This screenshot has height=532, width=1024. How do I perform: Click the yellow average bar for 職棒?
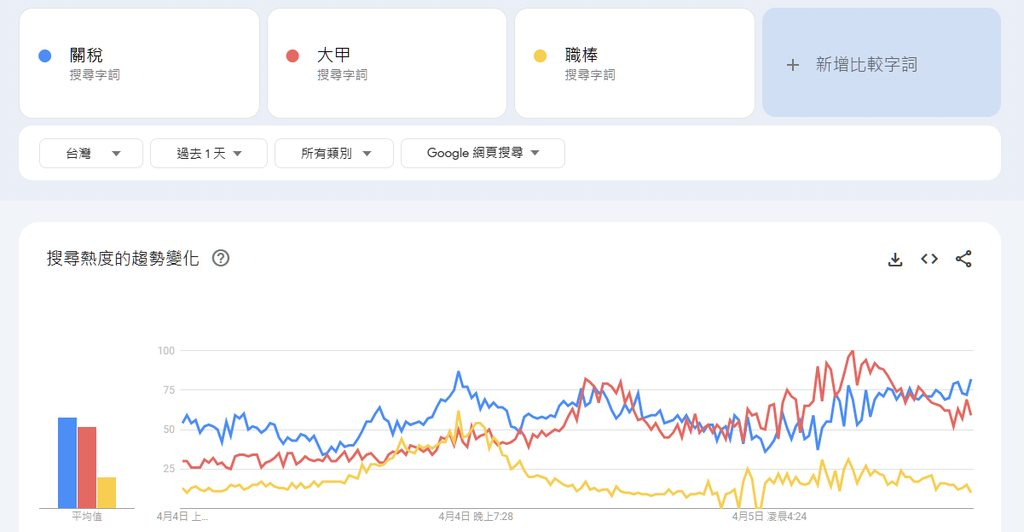tap(106, 492)
